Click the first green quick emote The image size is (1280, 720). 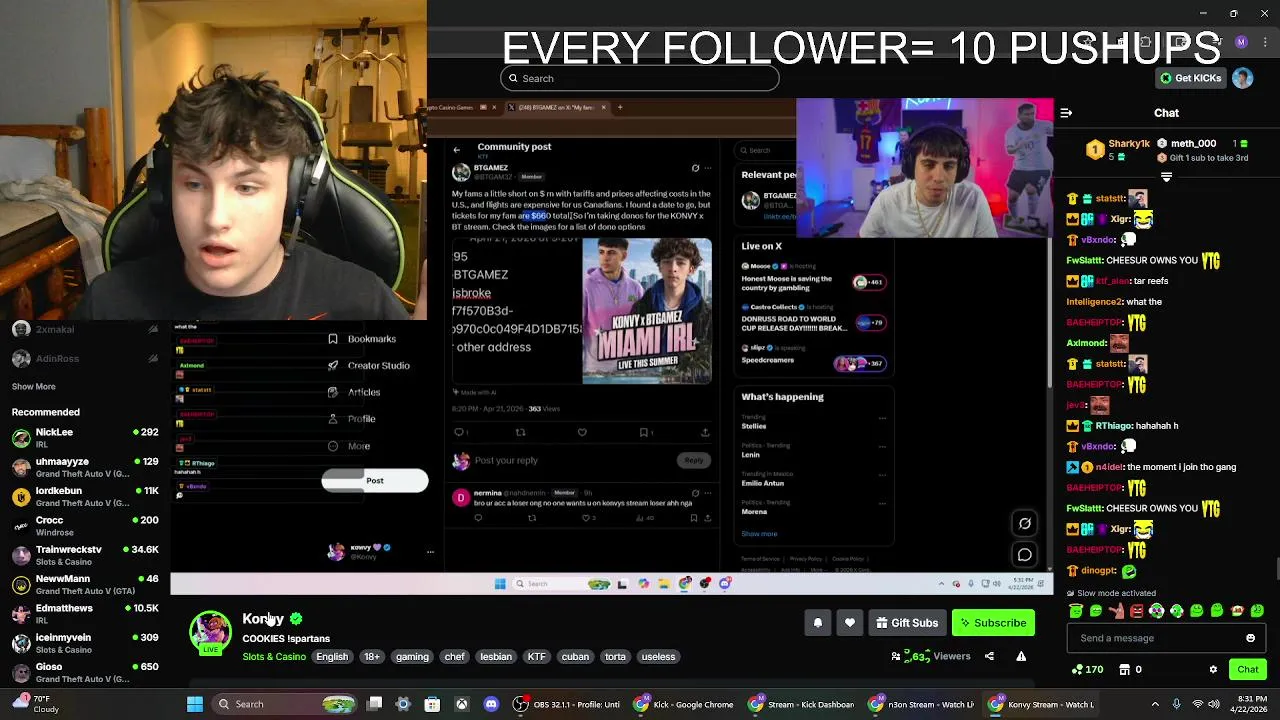(x=1076, y=611)
